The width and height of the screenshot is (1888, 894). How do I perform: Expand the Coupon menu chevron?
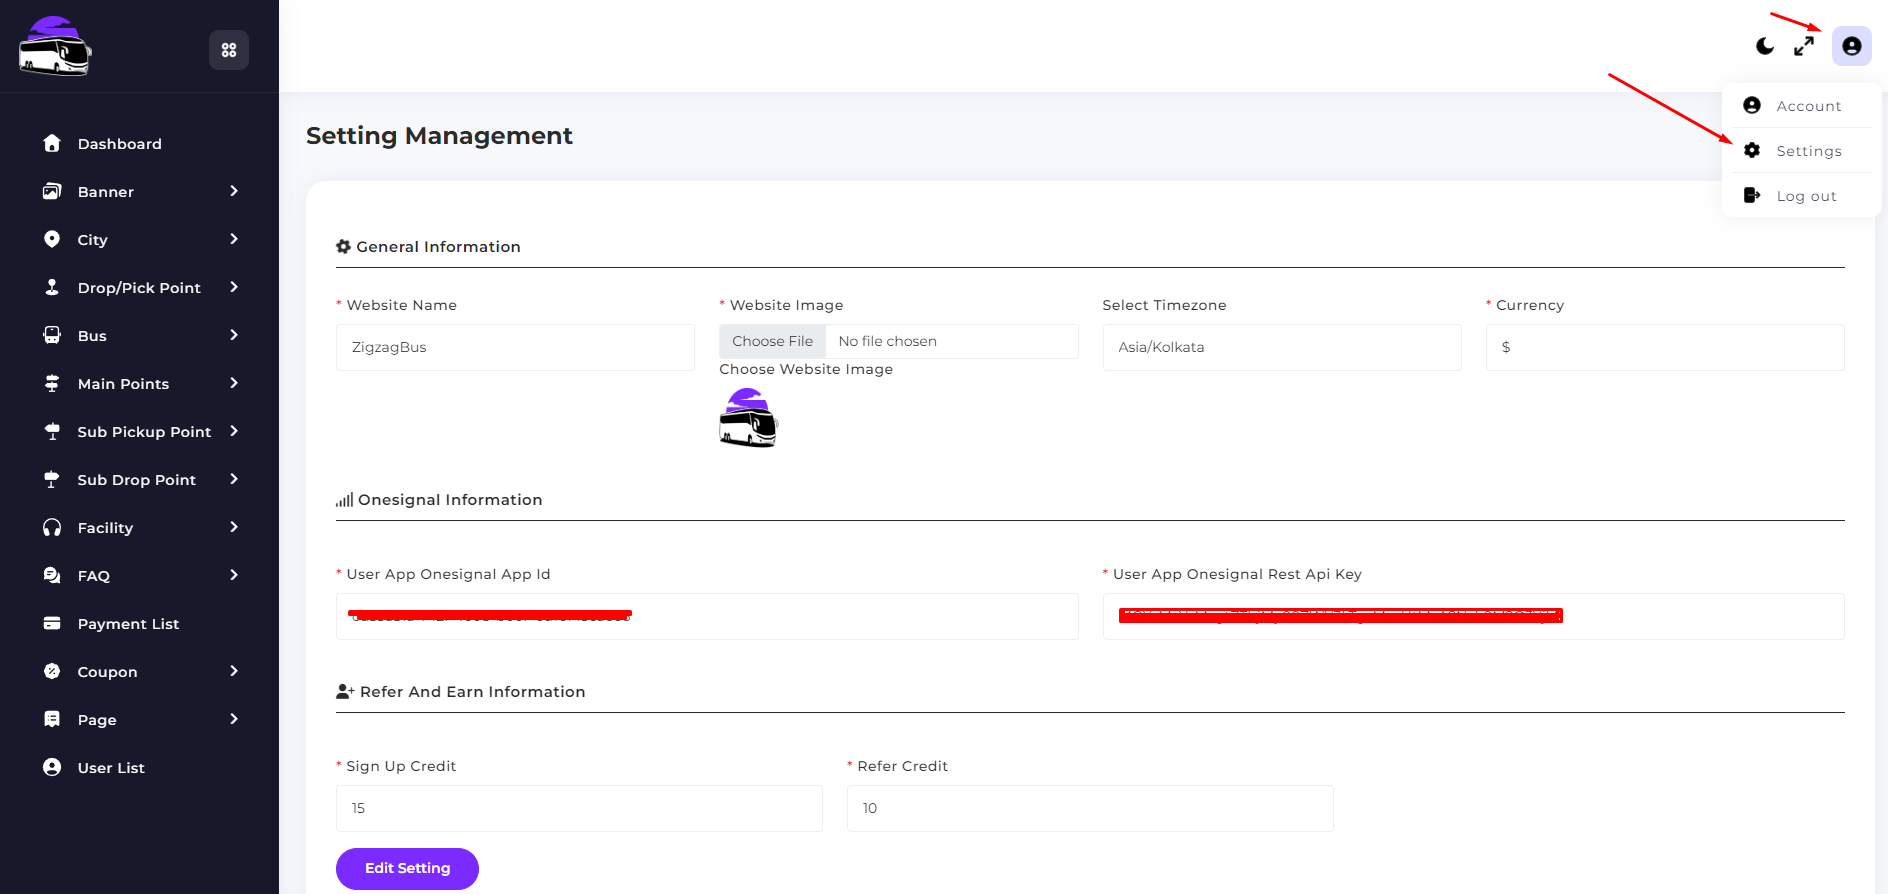tap(234, 671)
